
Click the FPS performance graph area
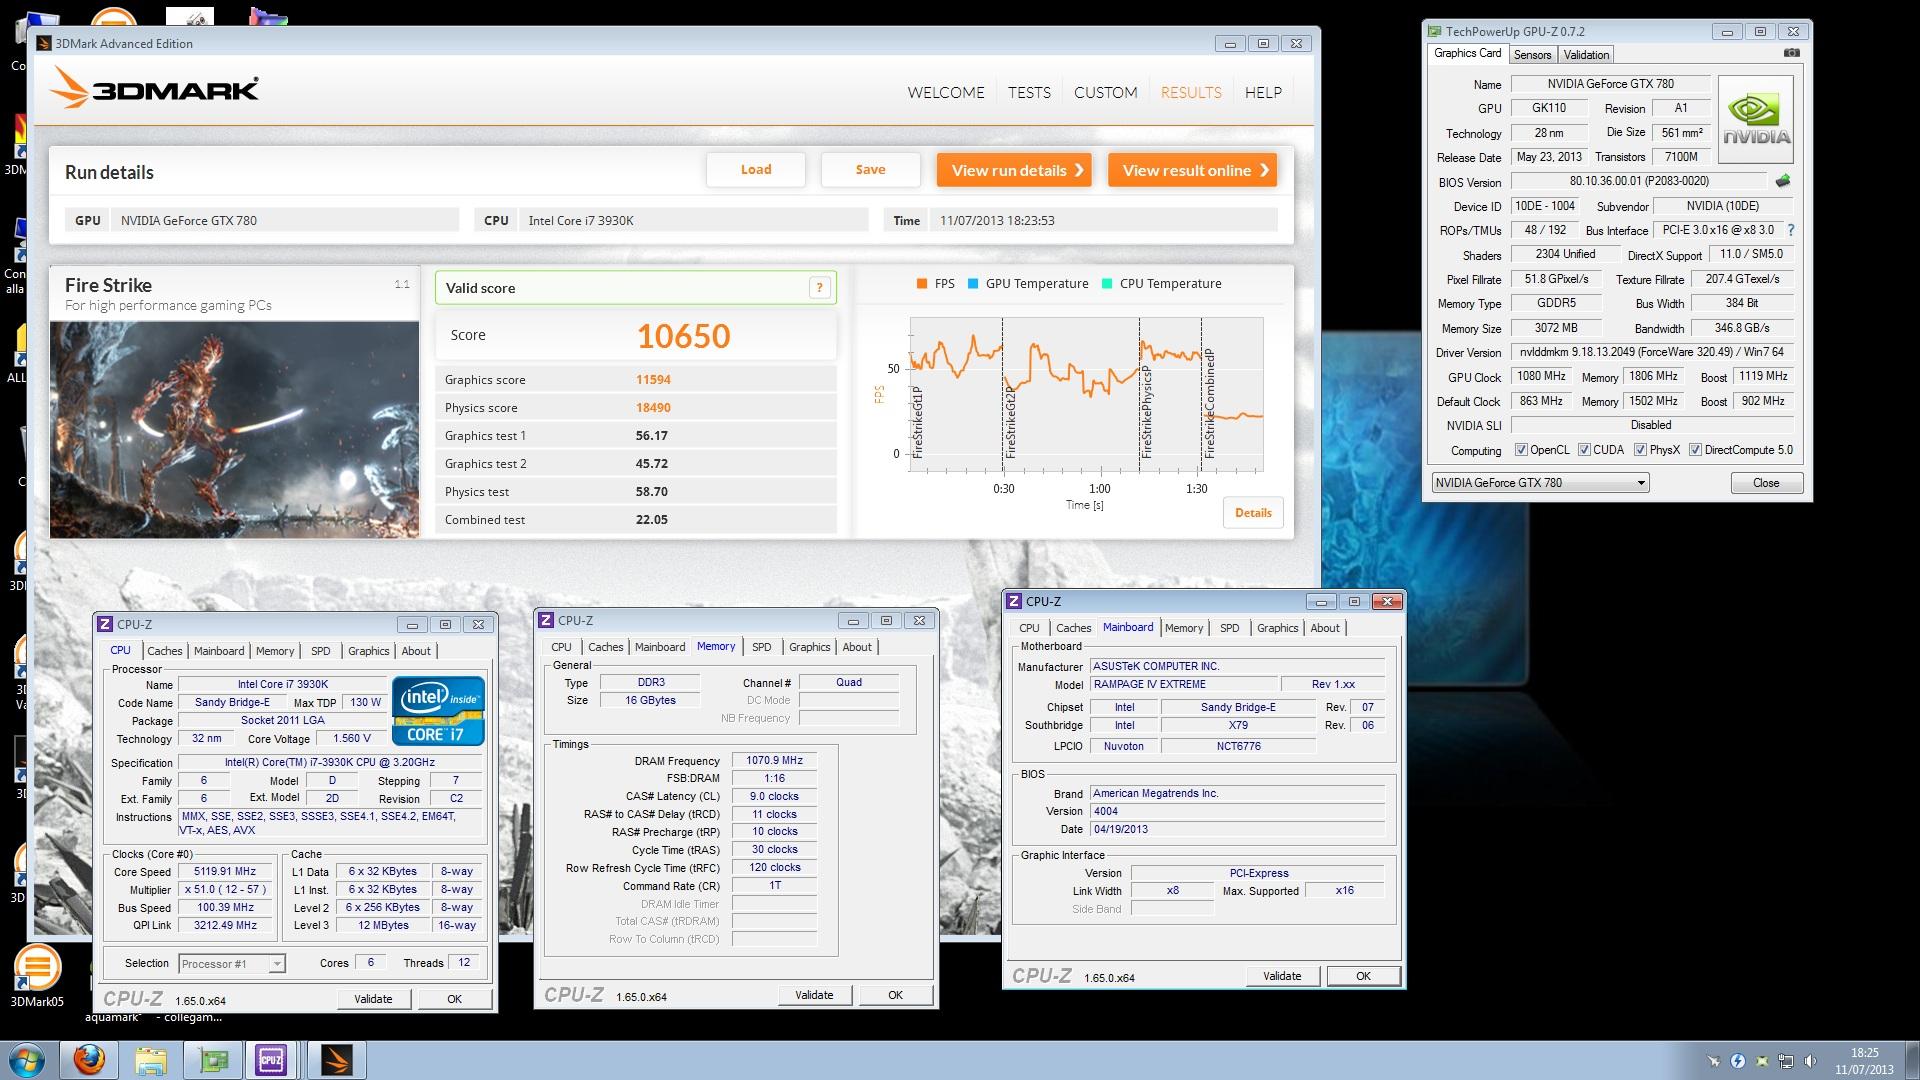pyautogui.click(x=1086, y=393)
